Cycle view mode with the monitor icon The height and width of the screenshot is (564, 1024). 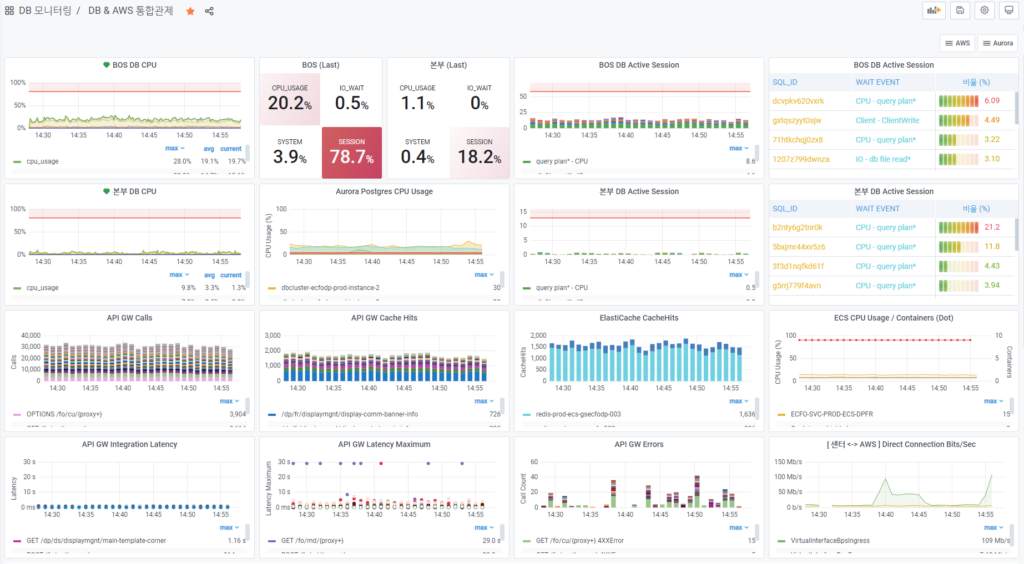tap(1009, 11)
